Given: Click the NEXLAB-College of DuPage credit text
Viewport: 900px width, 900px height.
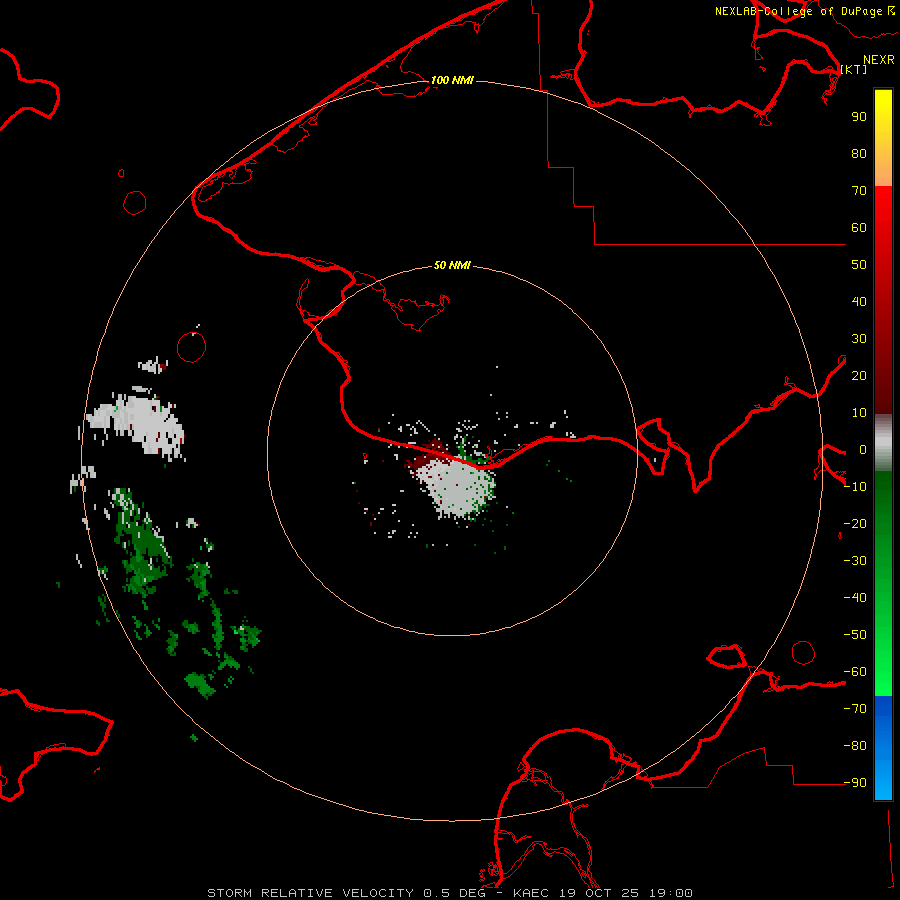Looking at the screenshot, I should coord(805,11).
